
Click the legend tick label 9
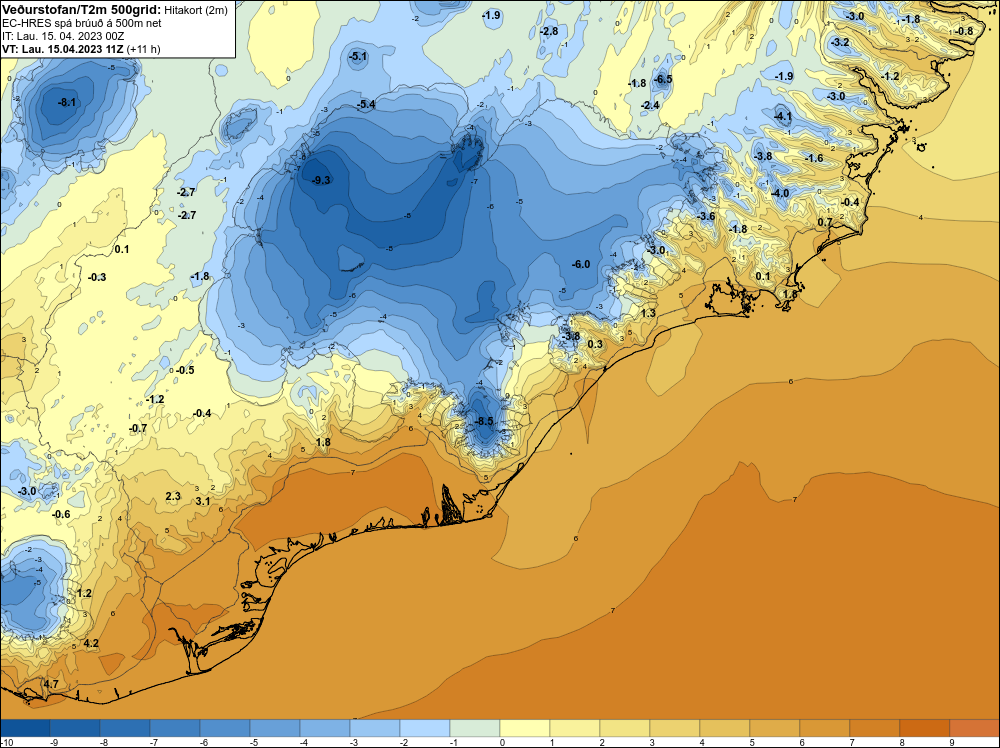click(951, 742)
